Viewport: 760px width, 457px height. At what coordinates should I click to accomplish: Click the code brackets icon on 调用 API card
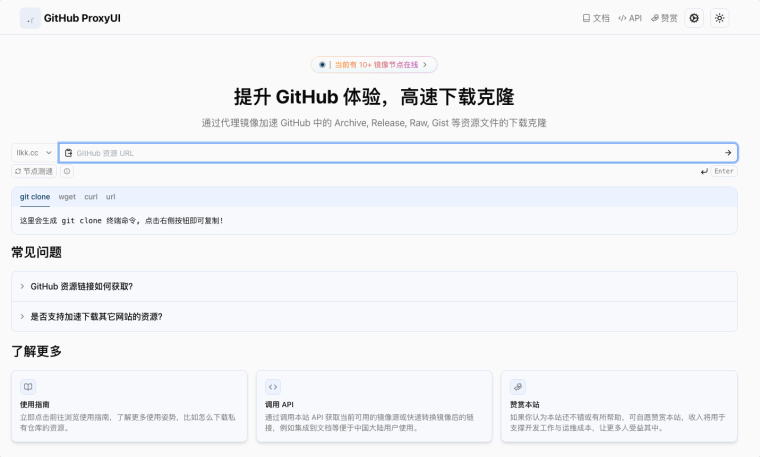(x=273, y=387)
